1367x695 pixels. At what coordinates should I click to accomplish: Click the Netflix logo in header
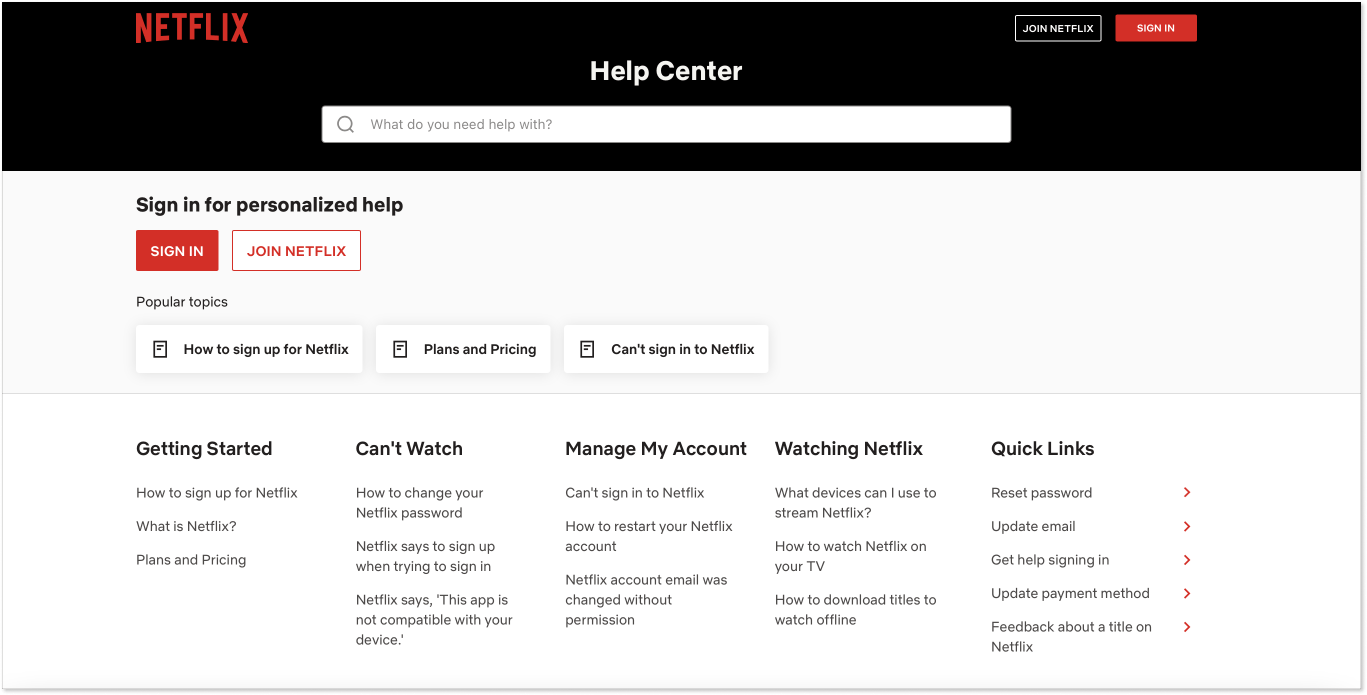click(192, 28)
